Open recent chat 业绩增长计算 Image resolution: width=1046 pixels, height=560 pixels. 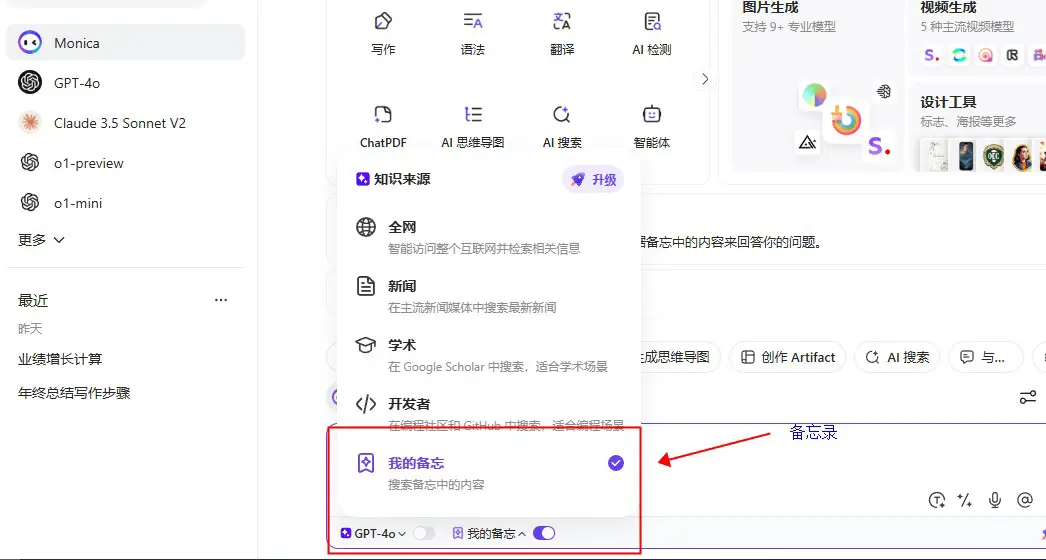[x=60, y=359]
